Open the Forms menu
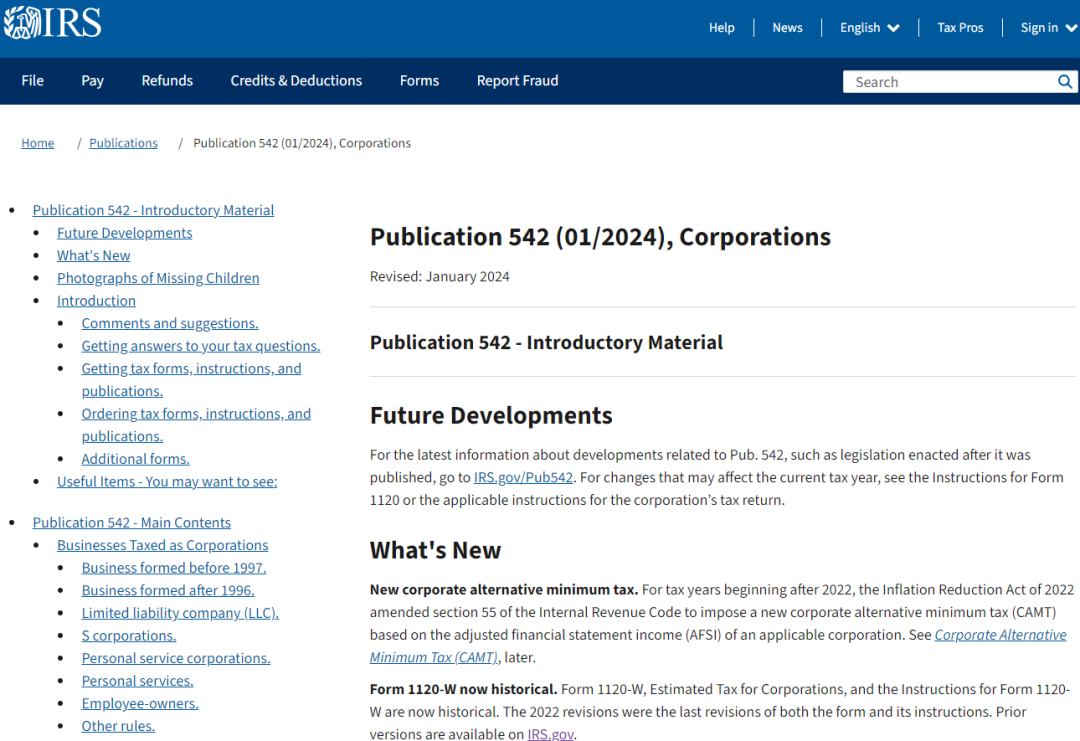The width and height of the screenshot is (1080, 741). pyautogui.click(x=419, y=81)
